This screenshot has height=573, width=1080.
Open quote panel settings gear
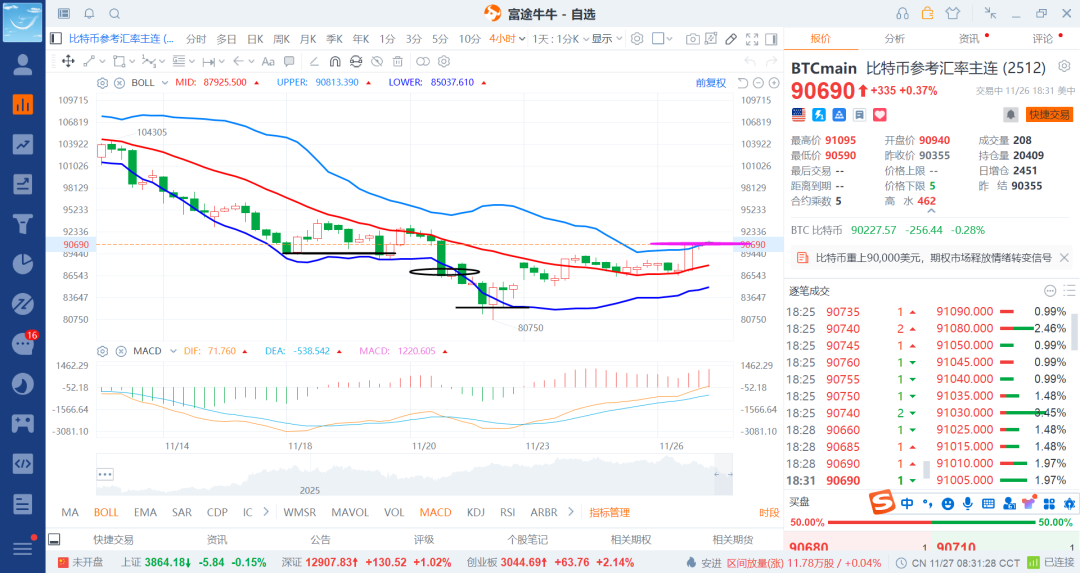1064,66
